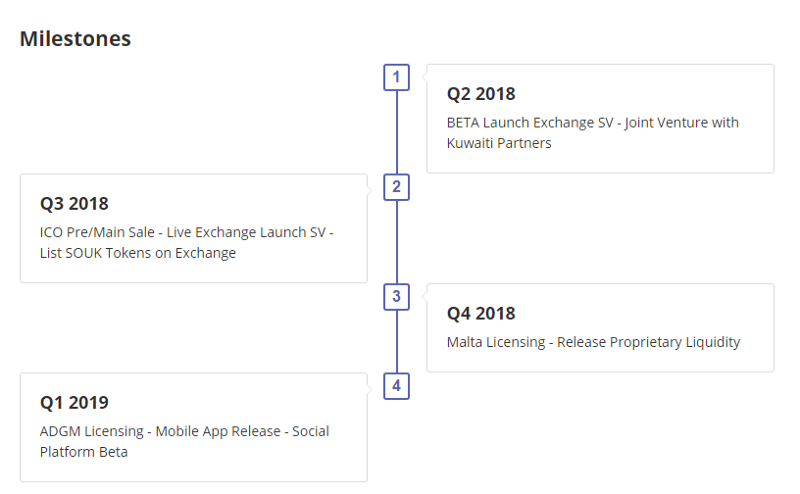Image resolution: width=800 pixels, height=494 pixels.
Task: Click timeline marker number 3
Action: pyautogui.click(x=397, y=296)
